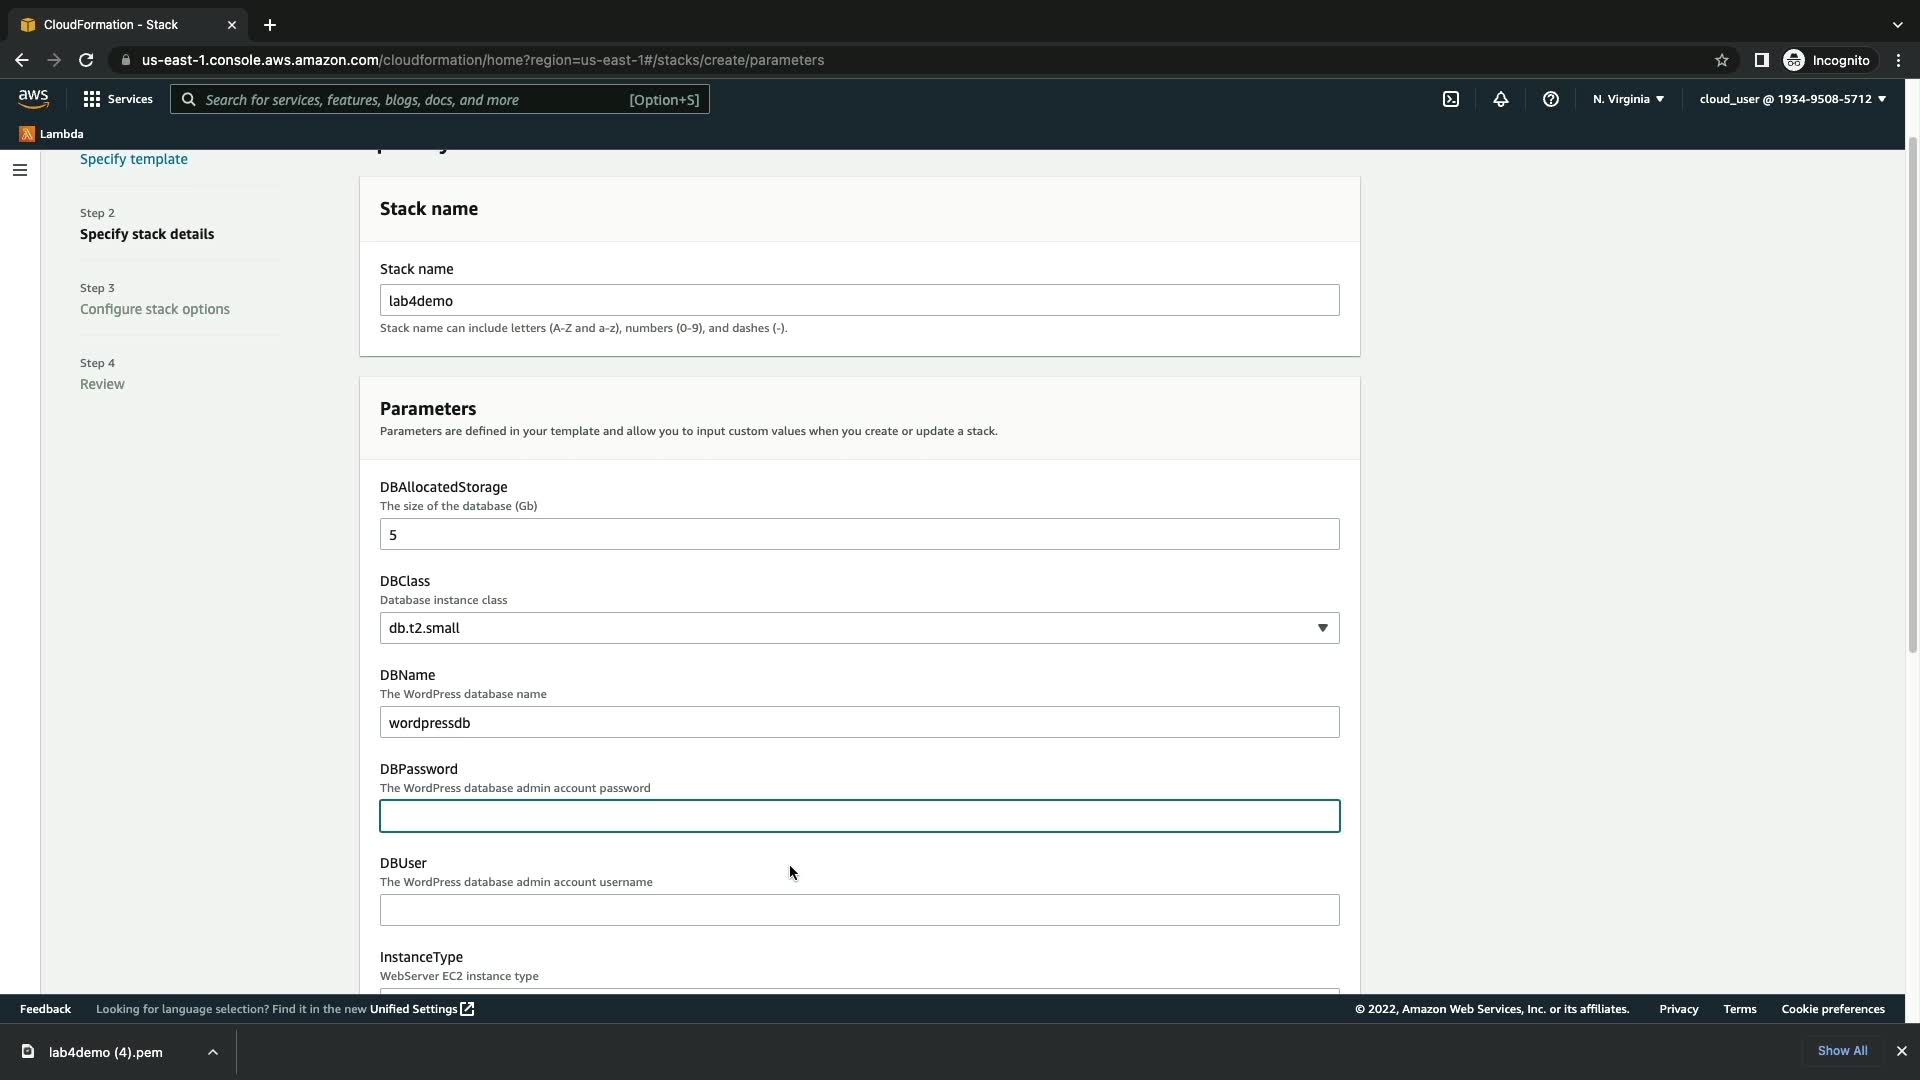Expand the cloud_user account menu

(1792, 99)
